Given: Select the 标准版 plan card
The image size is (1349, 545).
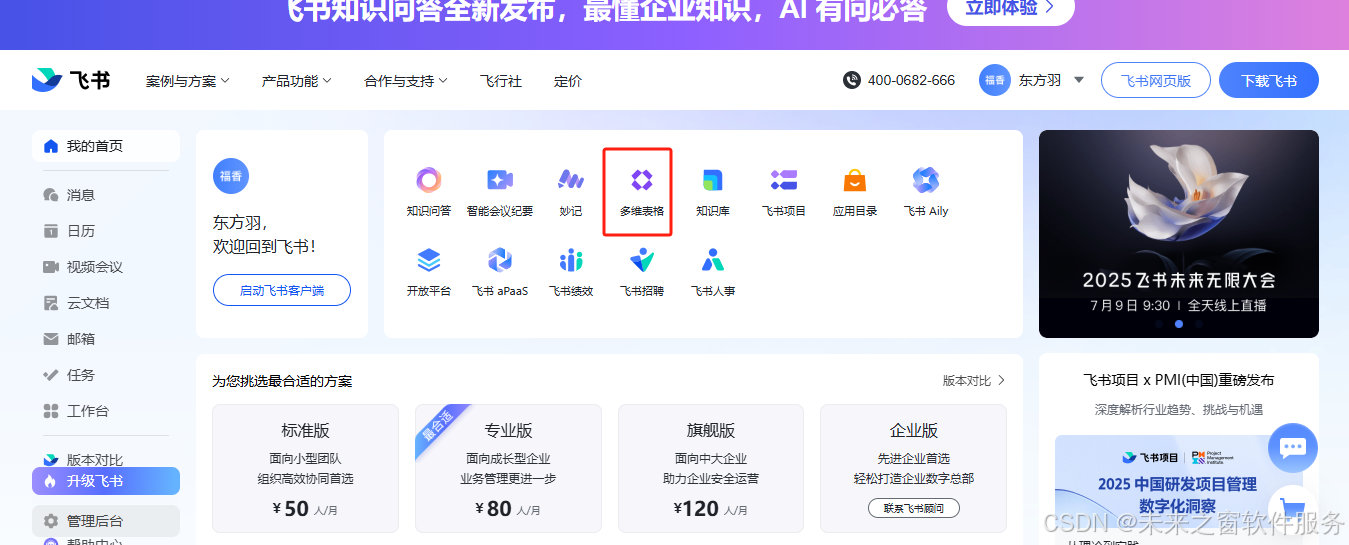Looking at the screenshot, I should 305,468.
